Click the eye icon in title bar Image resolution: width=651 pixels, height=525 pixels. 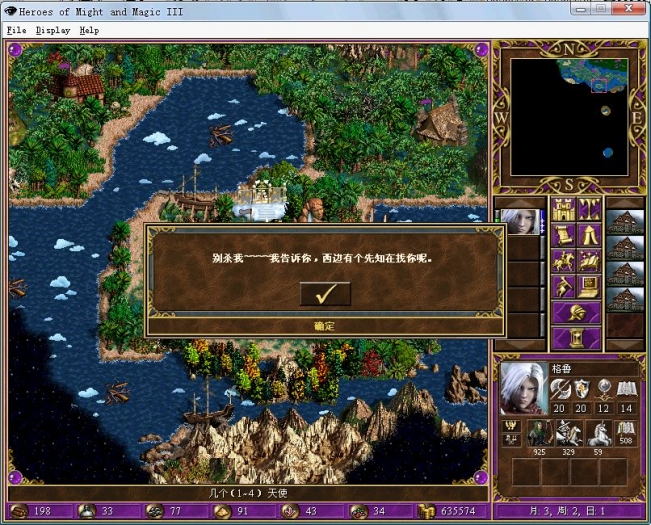click(x=10, y=11)
